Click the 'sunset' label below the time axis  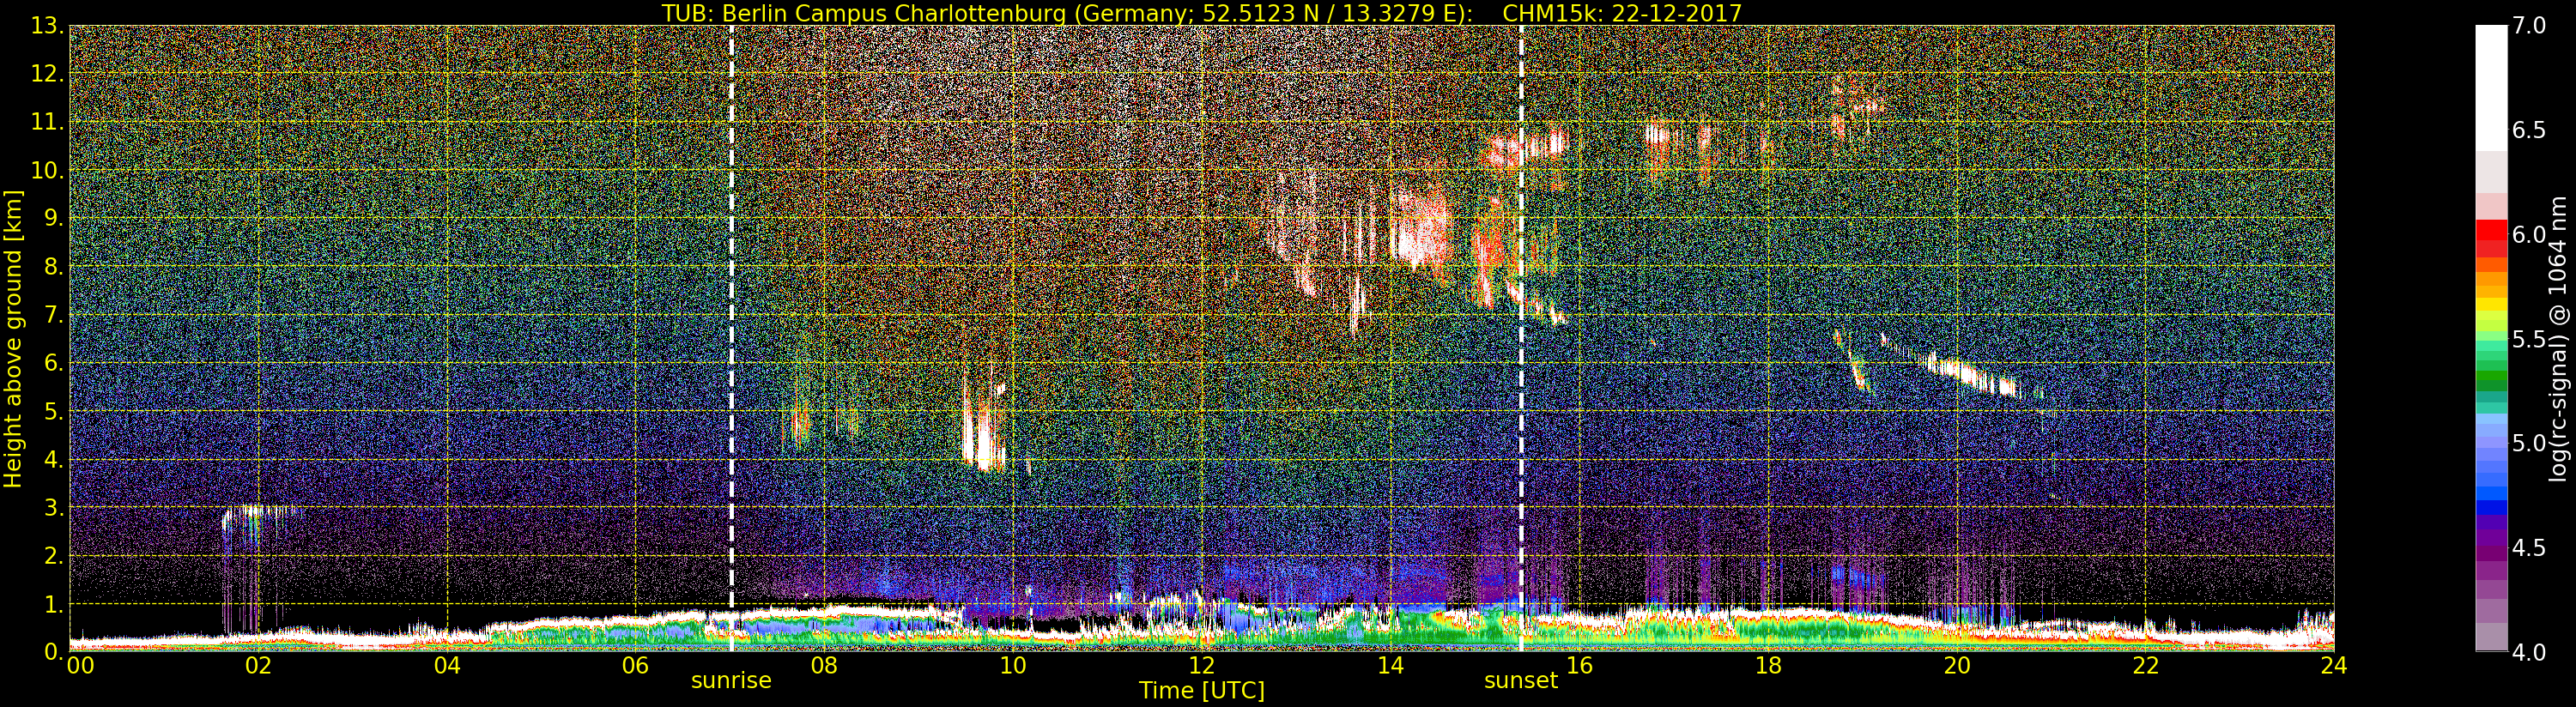coord(1521,681)
